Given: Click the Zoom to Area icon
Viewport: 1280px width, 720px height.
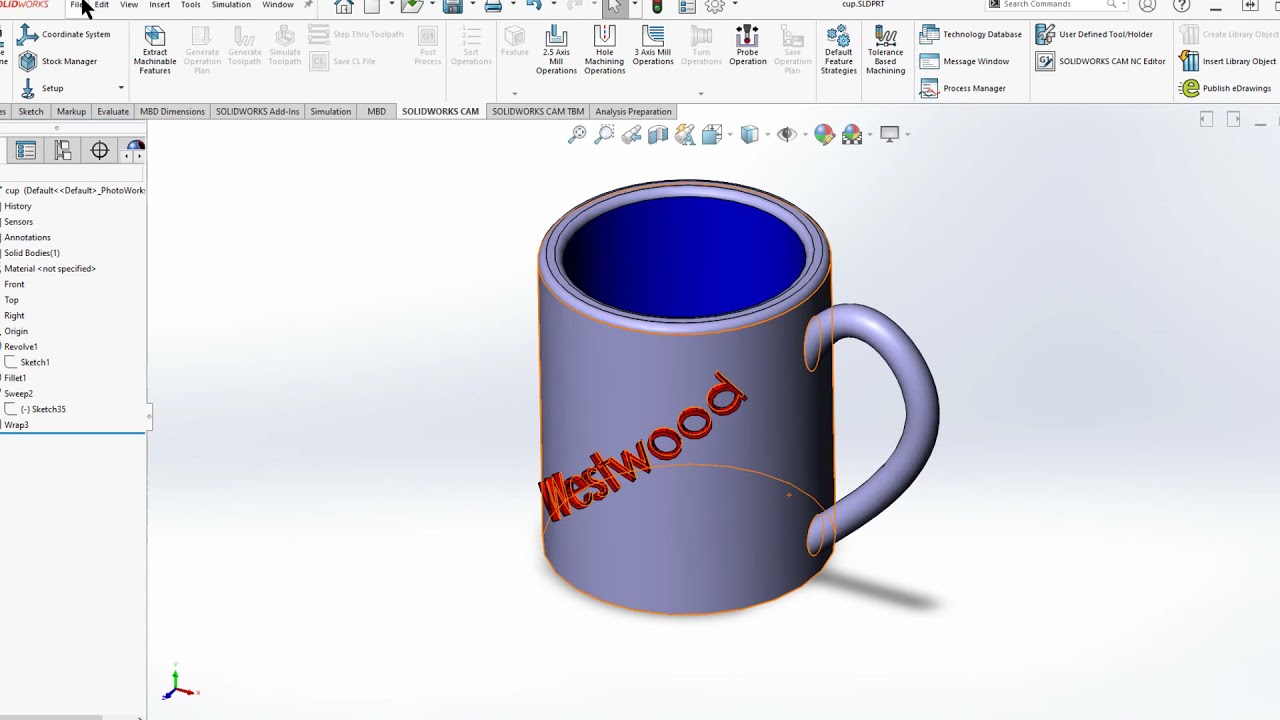Looking at the screenshot, I should (604, 134).
